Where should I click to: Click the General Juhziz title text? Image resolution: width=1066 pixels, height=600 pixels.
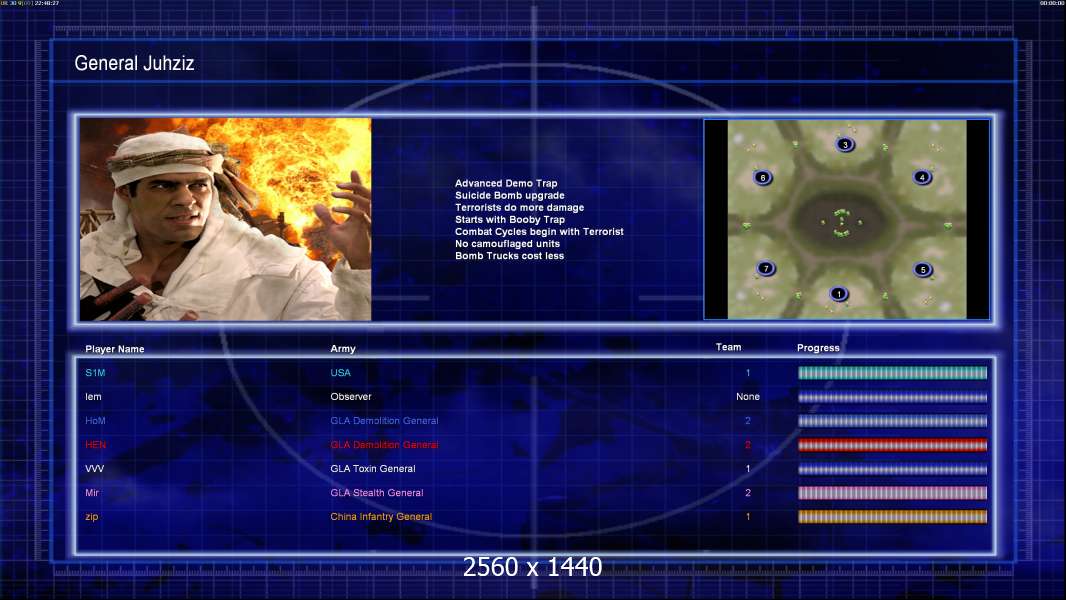(135, 63)
